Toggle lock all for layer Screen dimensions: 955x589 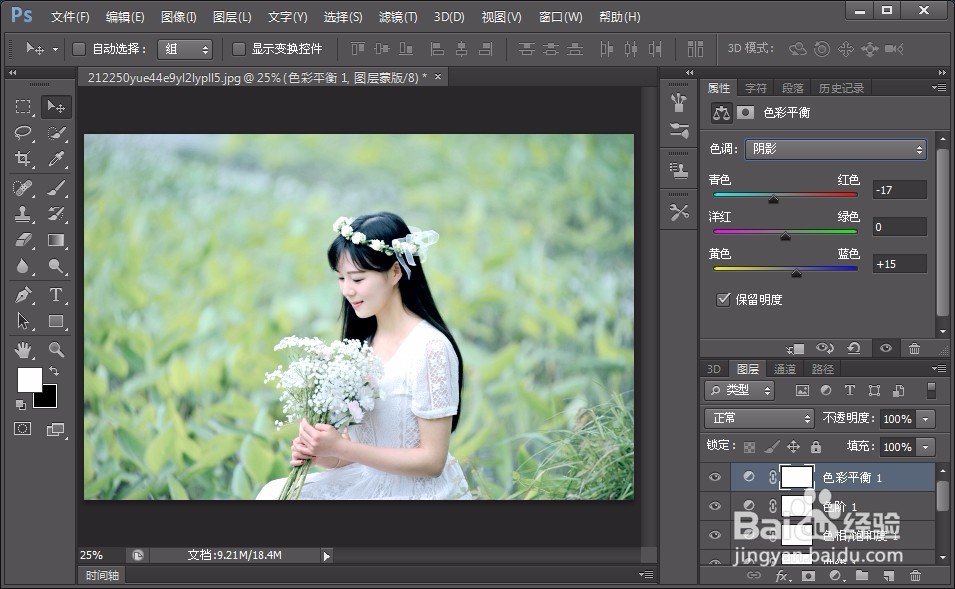(x=816, y=447)
